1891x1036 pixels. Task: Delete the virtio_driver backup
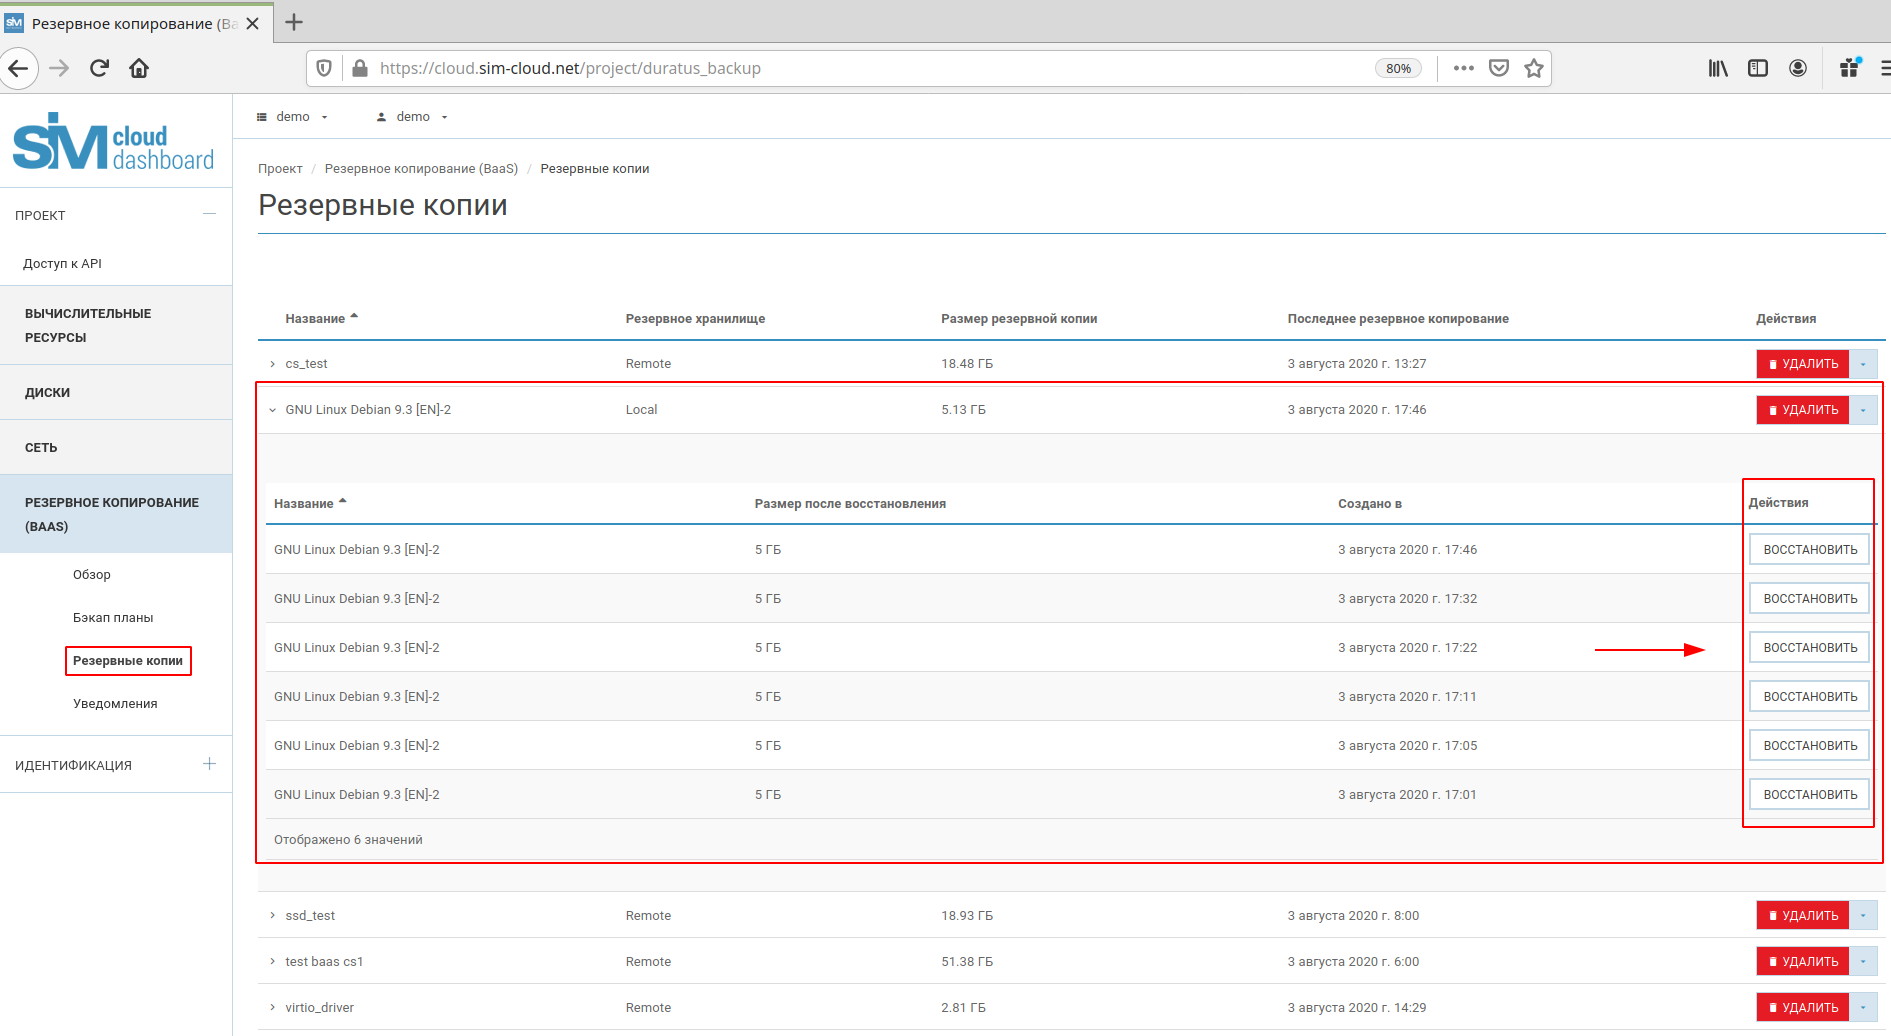(x=1802, y=1008)
